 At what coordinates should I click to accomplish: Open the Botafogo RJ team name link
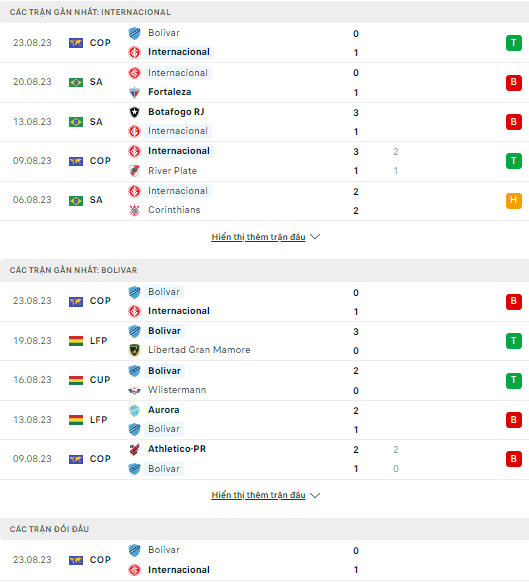[176, 112]
